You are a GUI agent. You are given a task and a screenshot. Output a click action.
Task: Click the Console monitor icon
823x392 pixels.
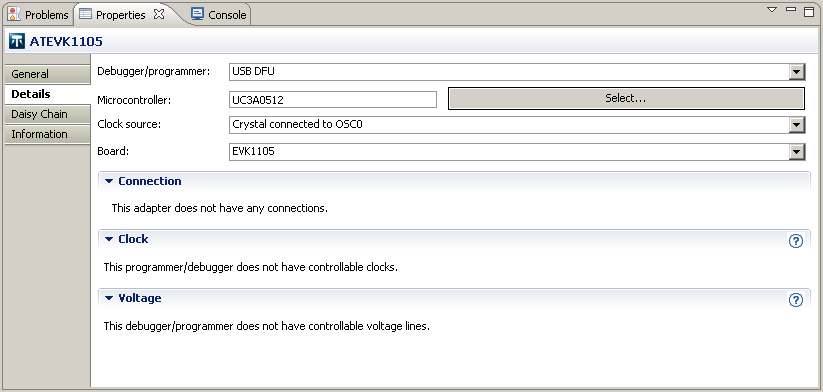pos(197,14)
